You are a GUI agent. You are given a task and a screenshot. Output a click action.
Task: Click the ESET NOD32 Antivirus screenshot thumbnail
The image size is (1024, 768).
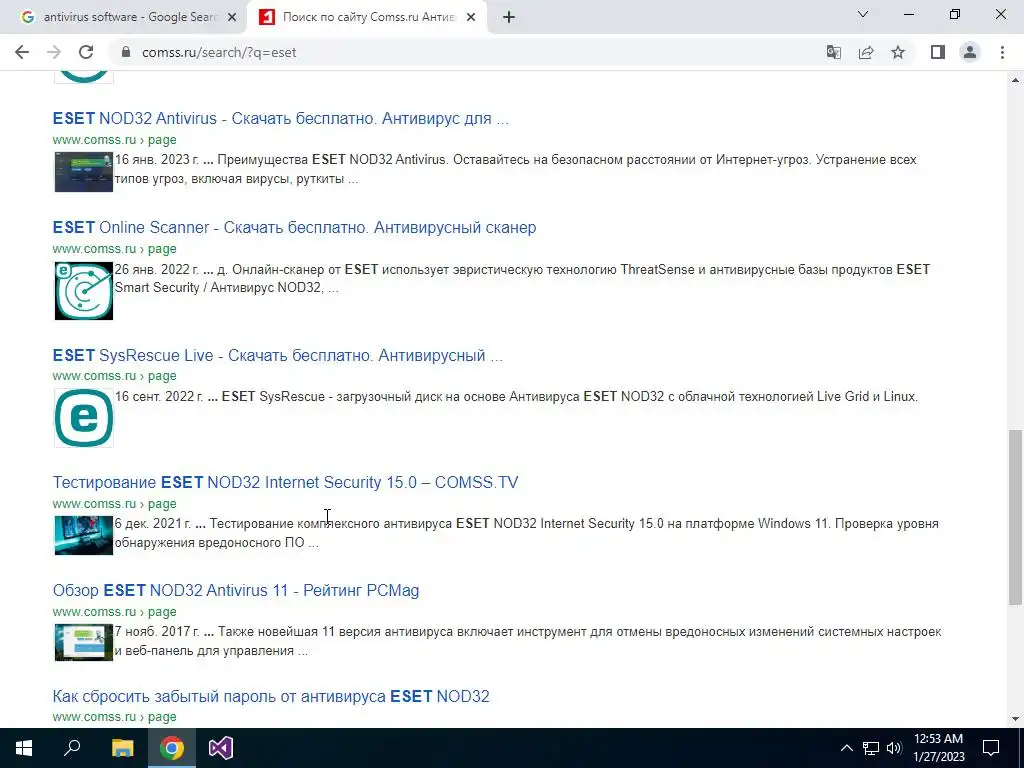coord(84,172)
